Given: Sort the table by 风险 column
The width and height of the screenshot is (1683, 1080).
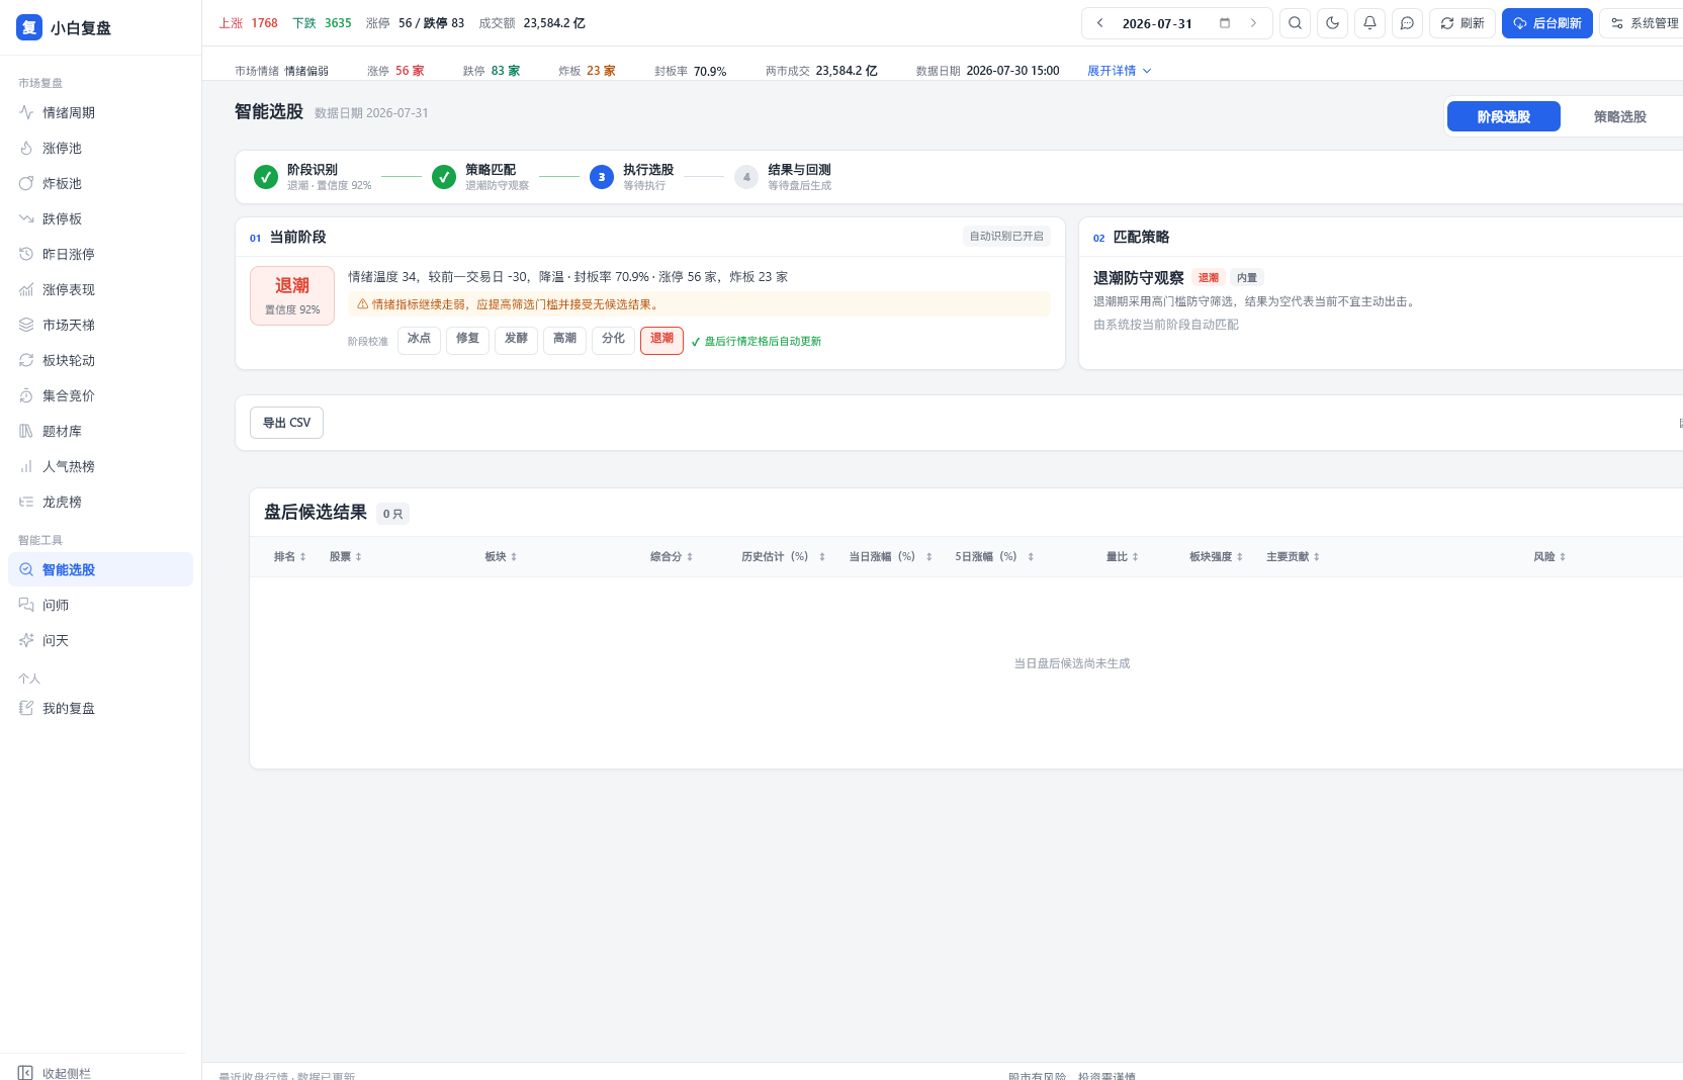Looking at the screenshot, I should [x=1550, y=557].
